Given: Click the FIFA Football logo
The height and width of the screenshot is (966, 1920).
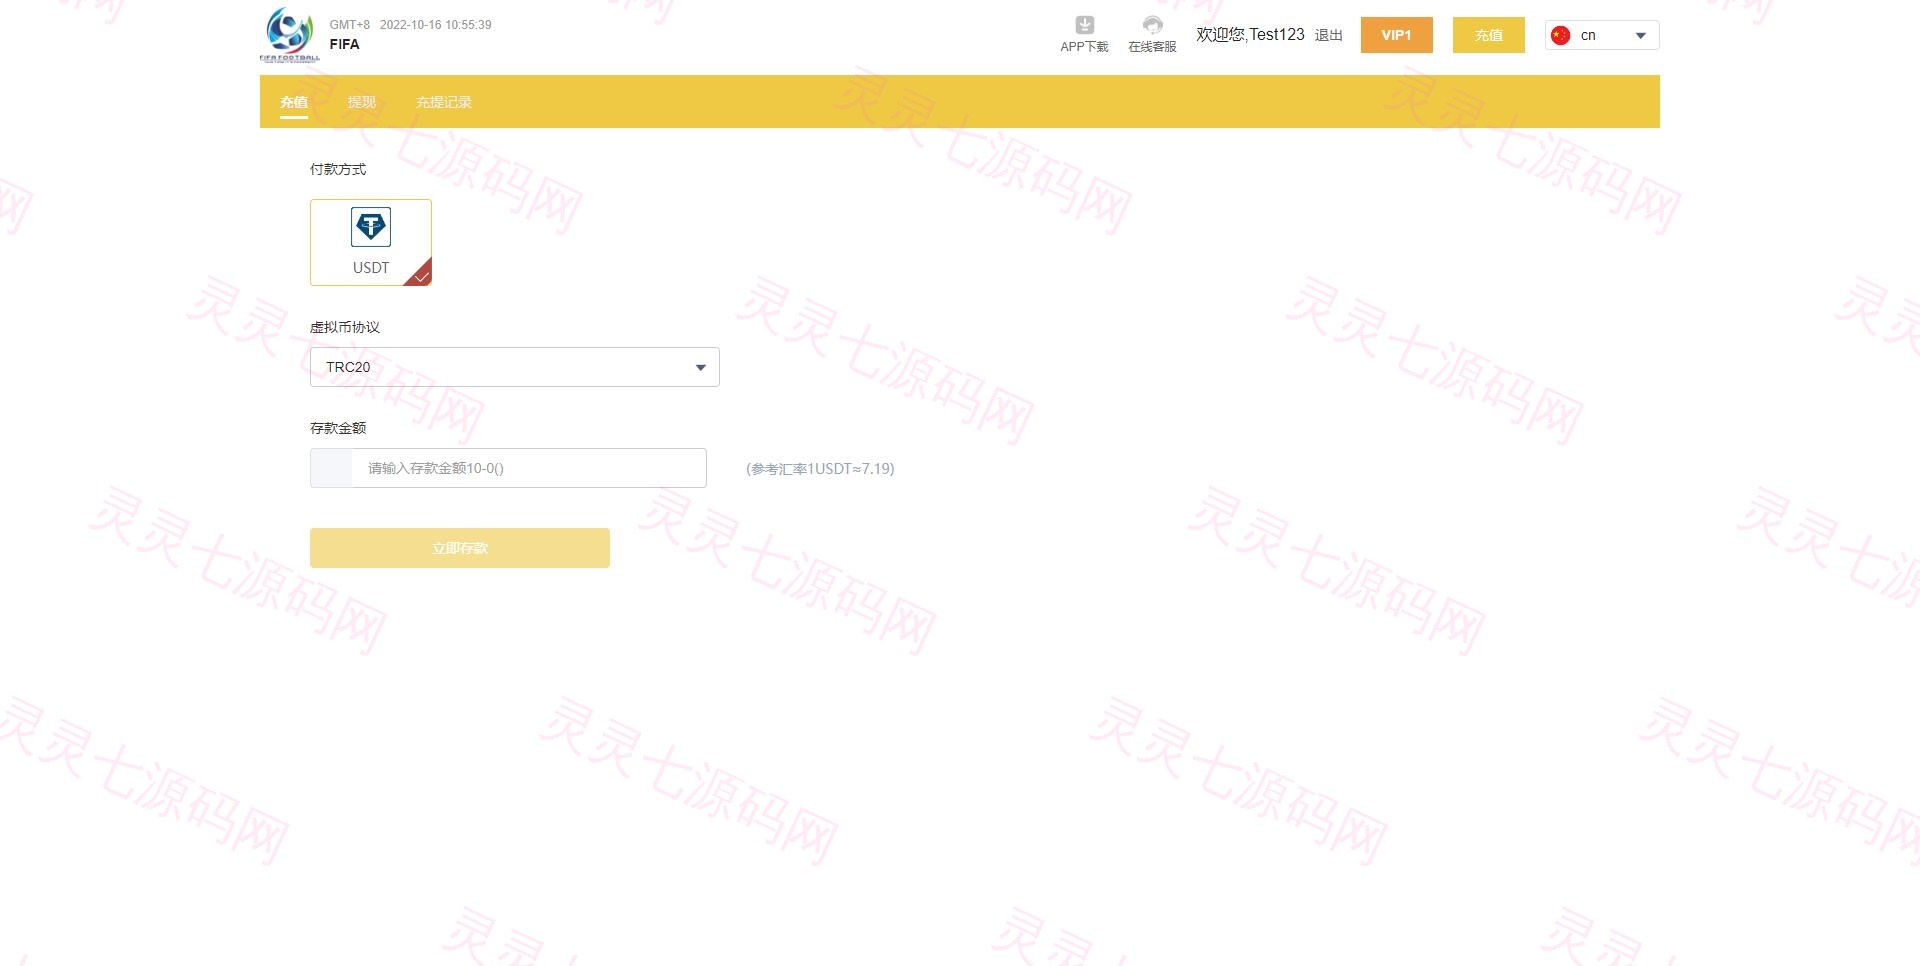Looking at the screenshot, I should 290,35.
